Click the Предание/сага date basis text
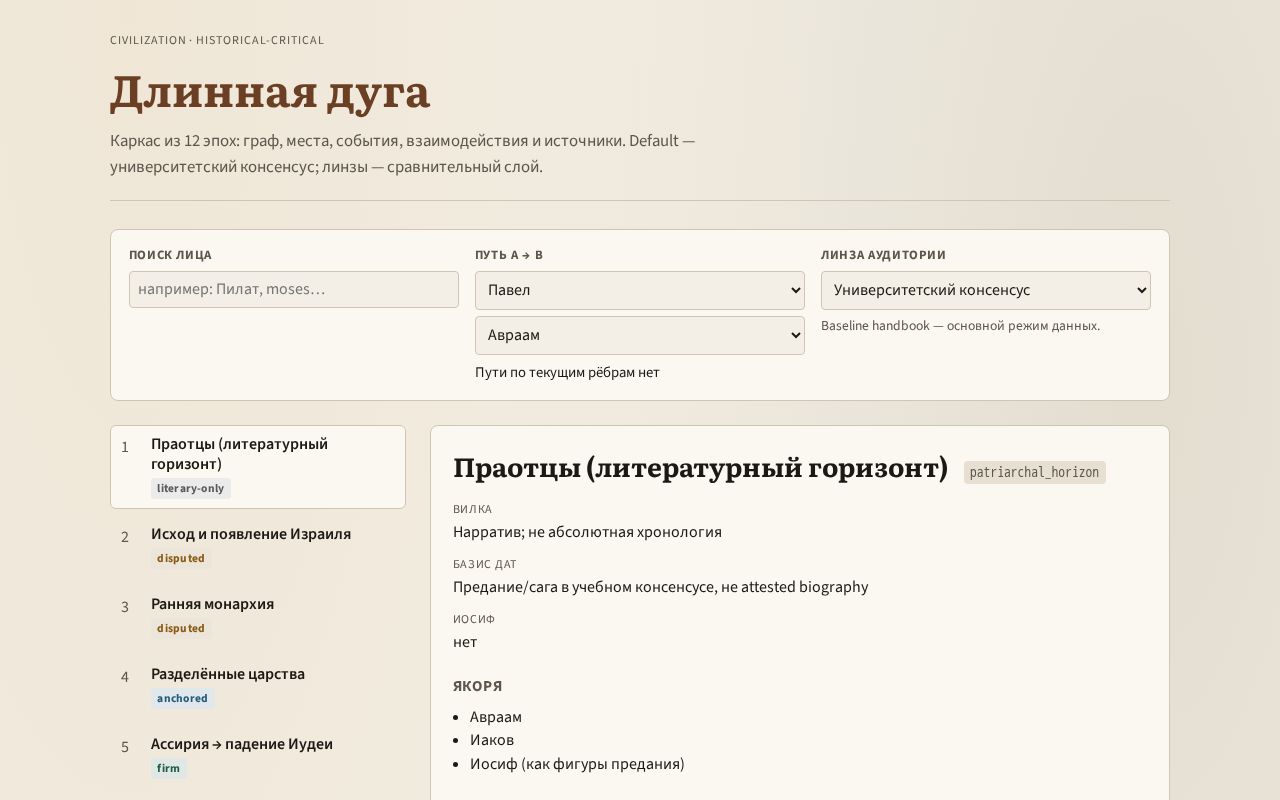The height and width of the screenshot is (800, 1280). [x=660, y=587]
